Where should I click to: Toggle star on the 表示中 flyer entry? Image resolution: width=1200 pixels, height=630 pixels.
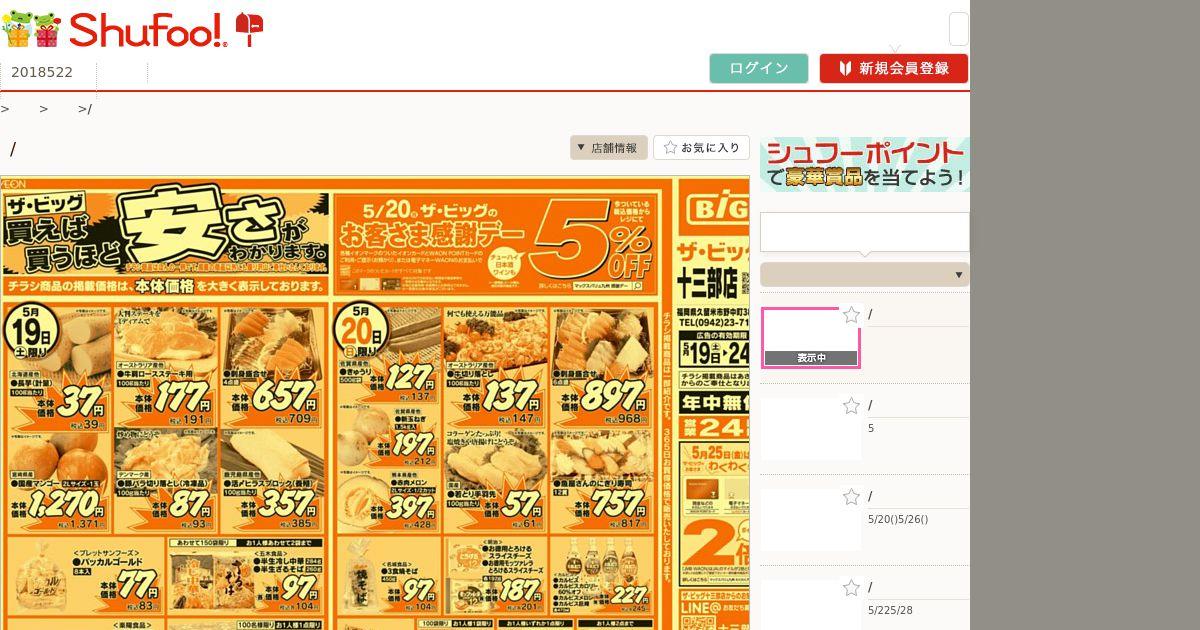pos(851,315)
